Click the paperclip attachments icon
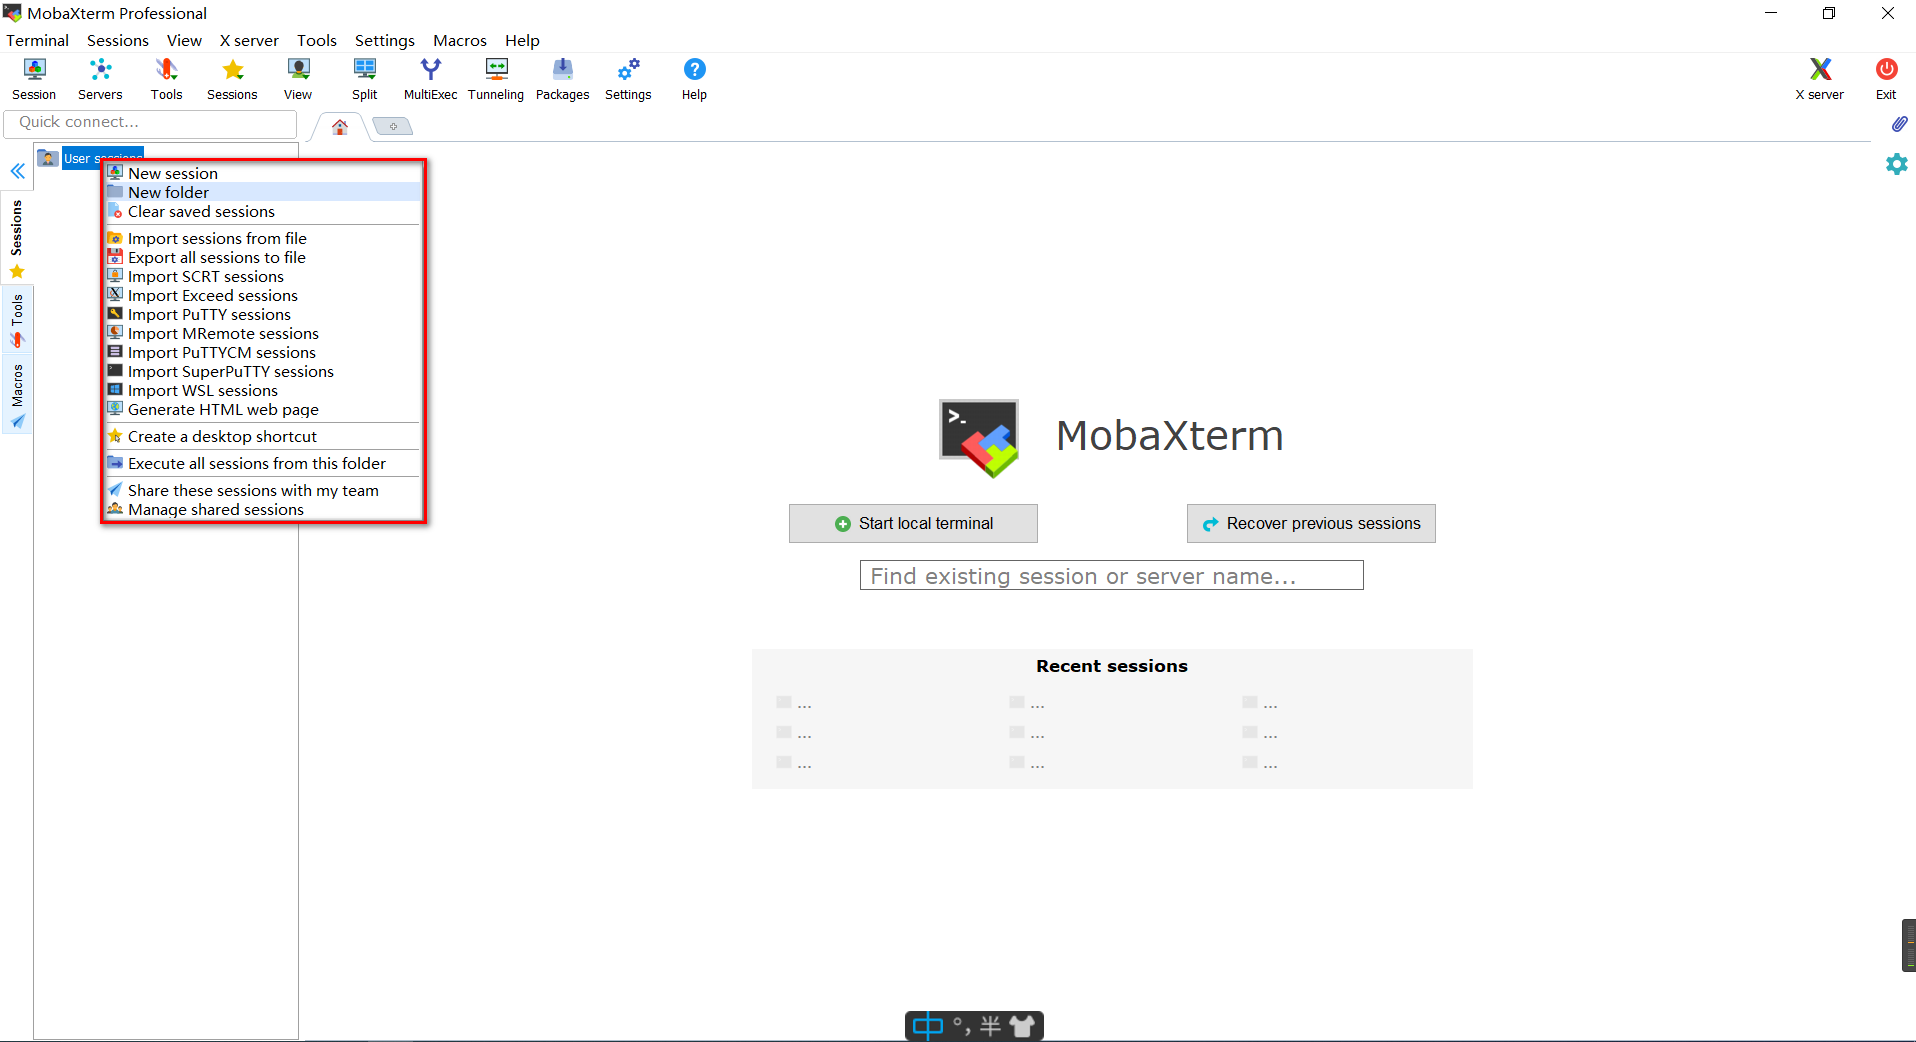 click(x=1899, y=124)
